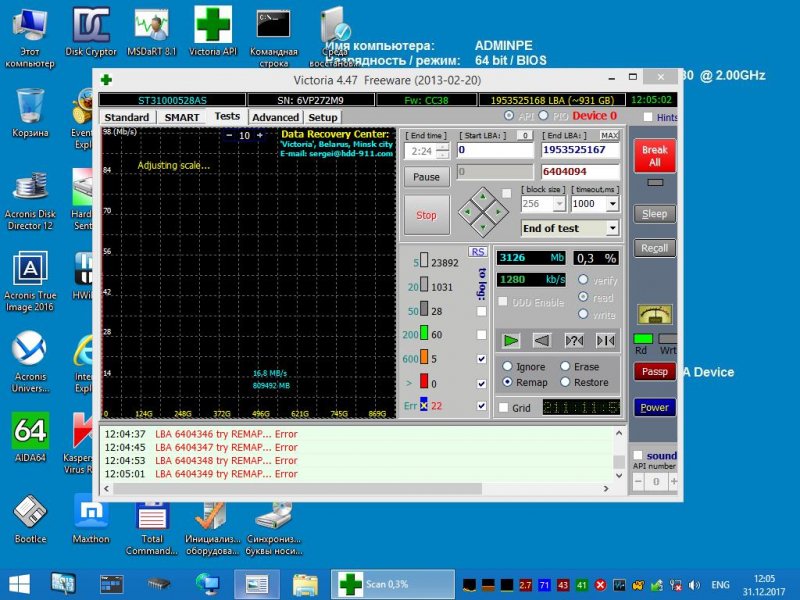Viewport: 800px width, 600px height.
Task: Click the directional diamond navigation pad
Action: point(483,211)
